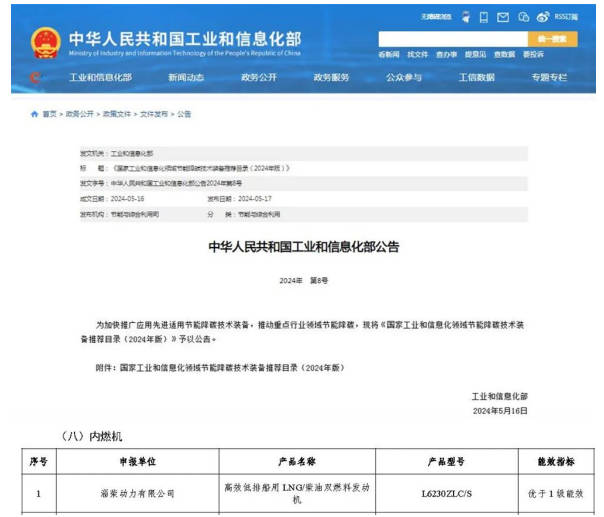Viewport: 604px width, 517px height.
Task: Click the section heading （八）内燃机
Action: (92, 436)
